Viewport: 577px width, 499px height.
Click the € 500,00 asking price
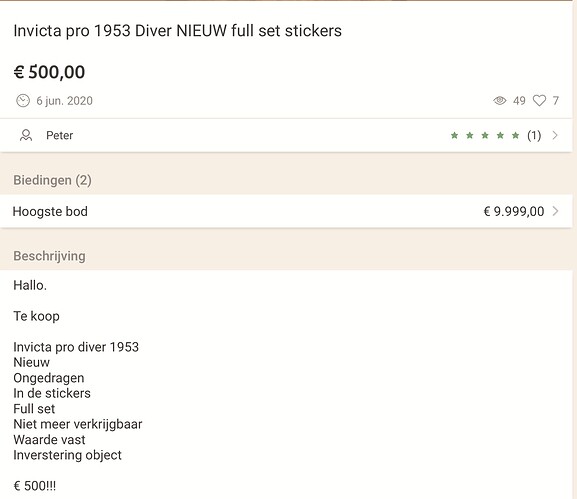[x=49, y=72]
